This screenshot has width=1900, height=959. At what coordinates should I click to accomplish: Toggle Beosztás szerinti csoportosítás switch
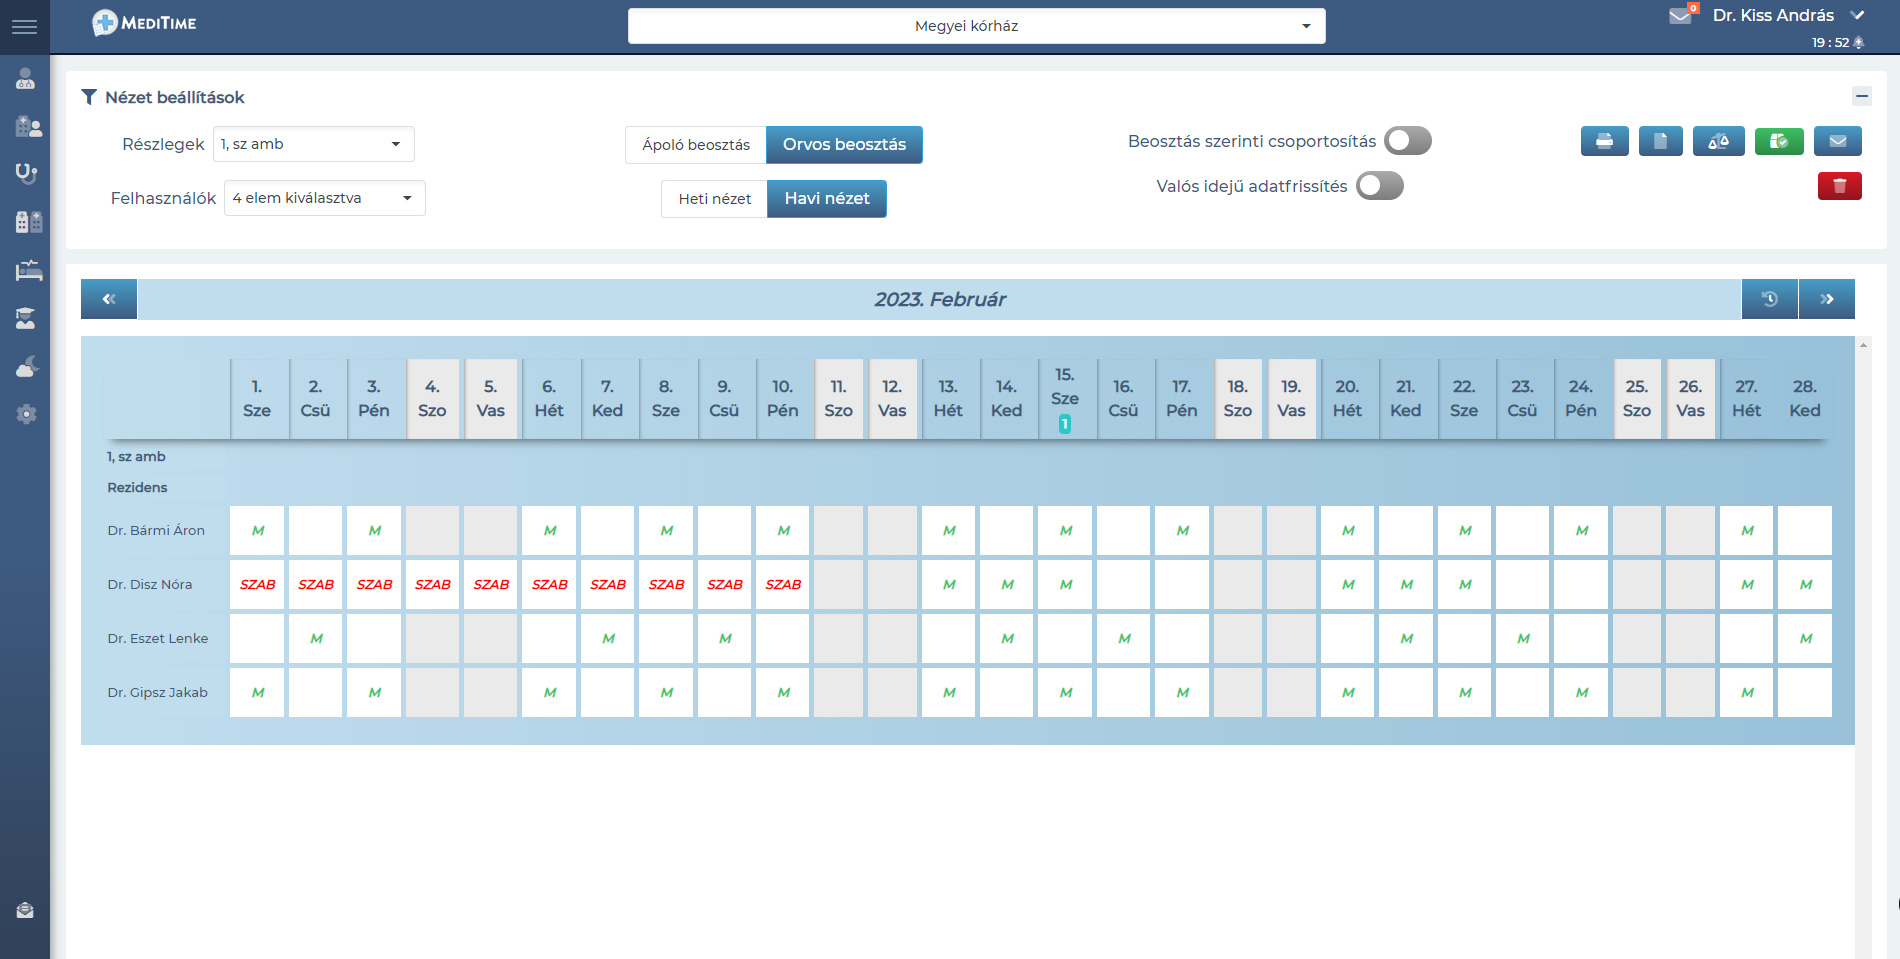coord(1407,141)
